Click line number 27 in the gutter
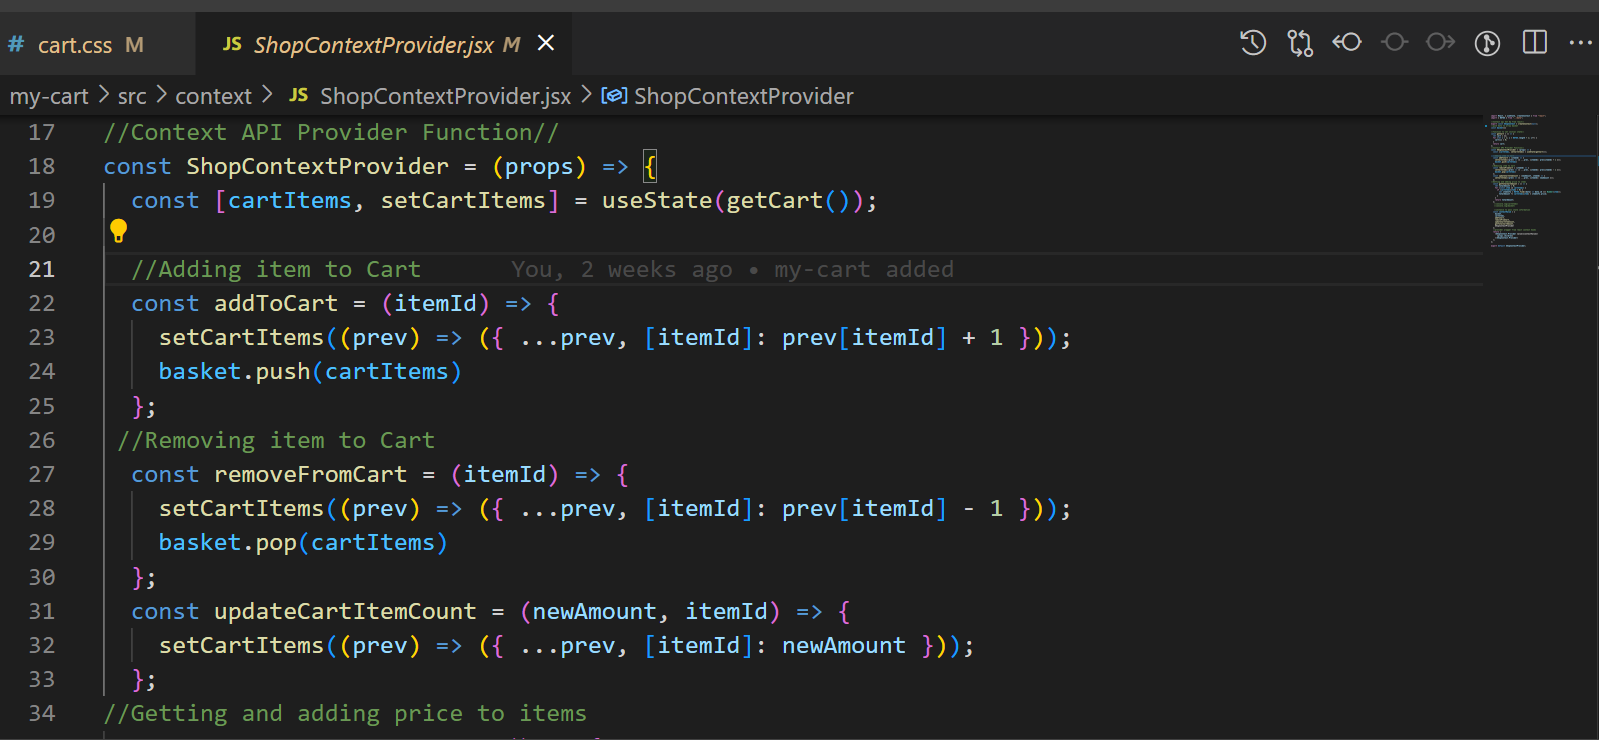 coord(42,474)
